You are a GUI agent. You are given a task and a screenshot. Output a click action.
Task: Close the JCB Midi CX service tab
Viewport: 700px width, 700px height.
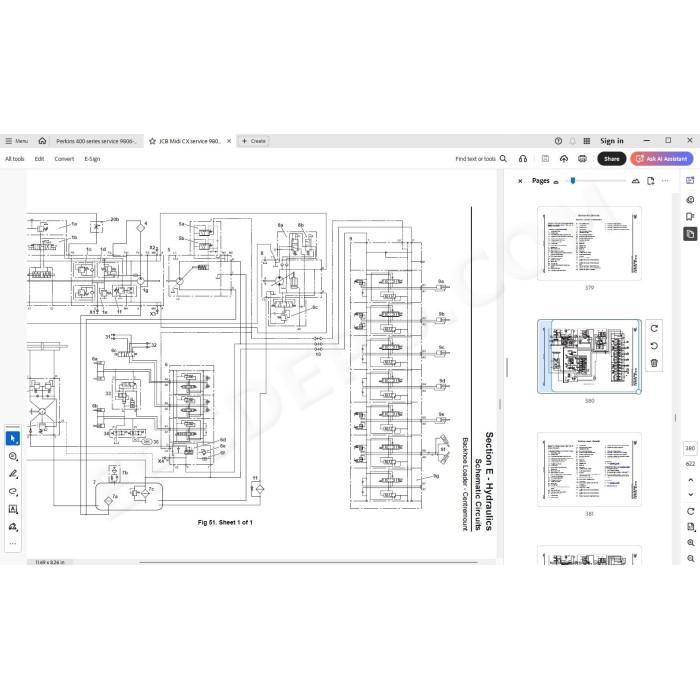click(x=229, y=141)
